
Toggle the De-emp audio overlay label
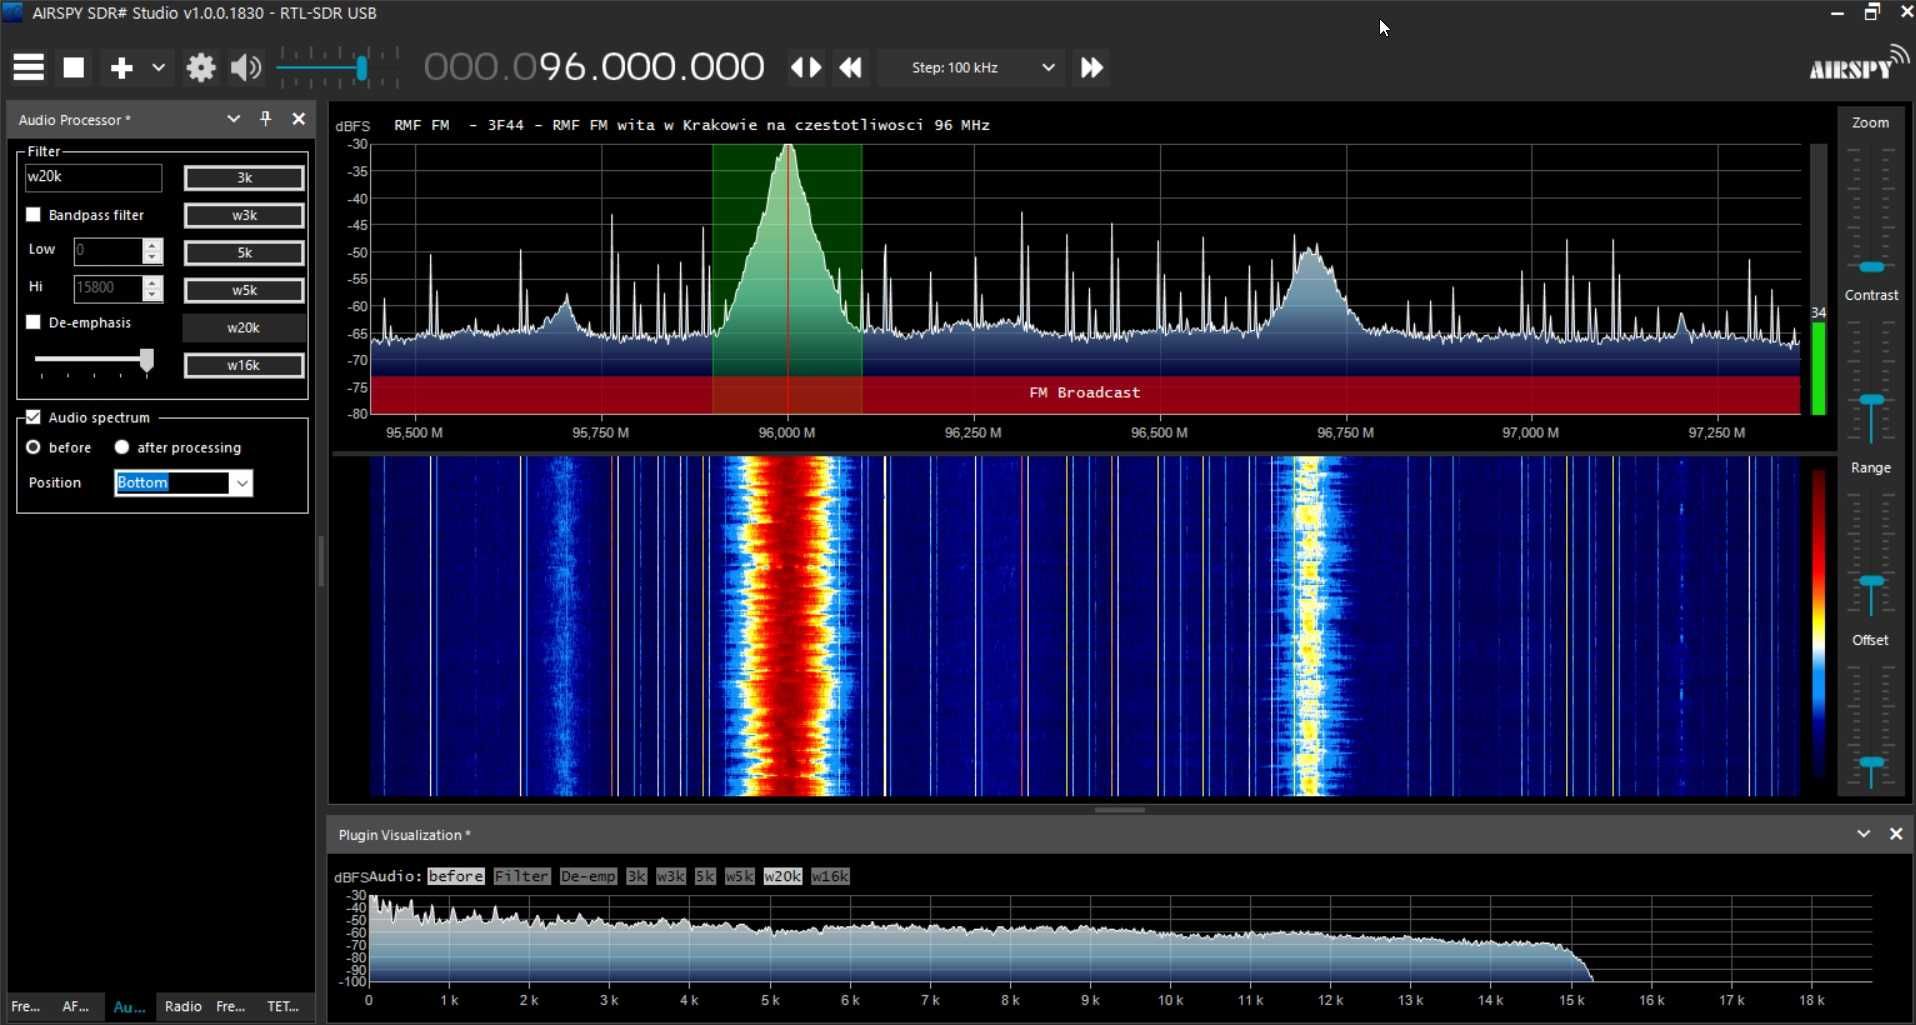pyautogui.click(x=588, y=876)
